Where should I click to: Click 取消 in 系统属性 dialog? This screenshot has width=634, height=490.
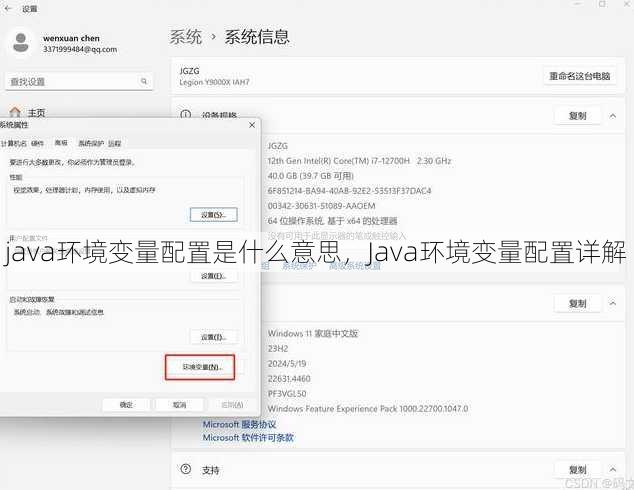pos(180,405)
